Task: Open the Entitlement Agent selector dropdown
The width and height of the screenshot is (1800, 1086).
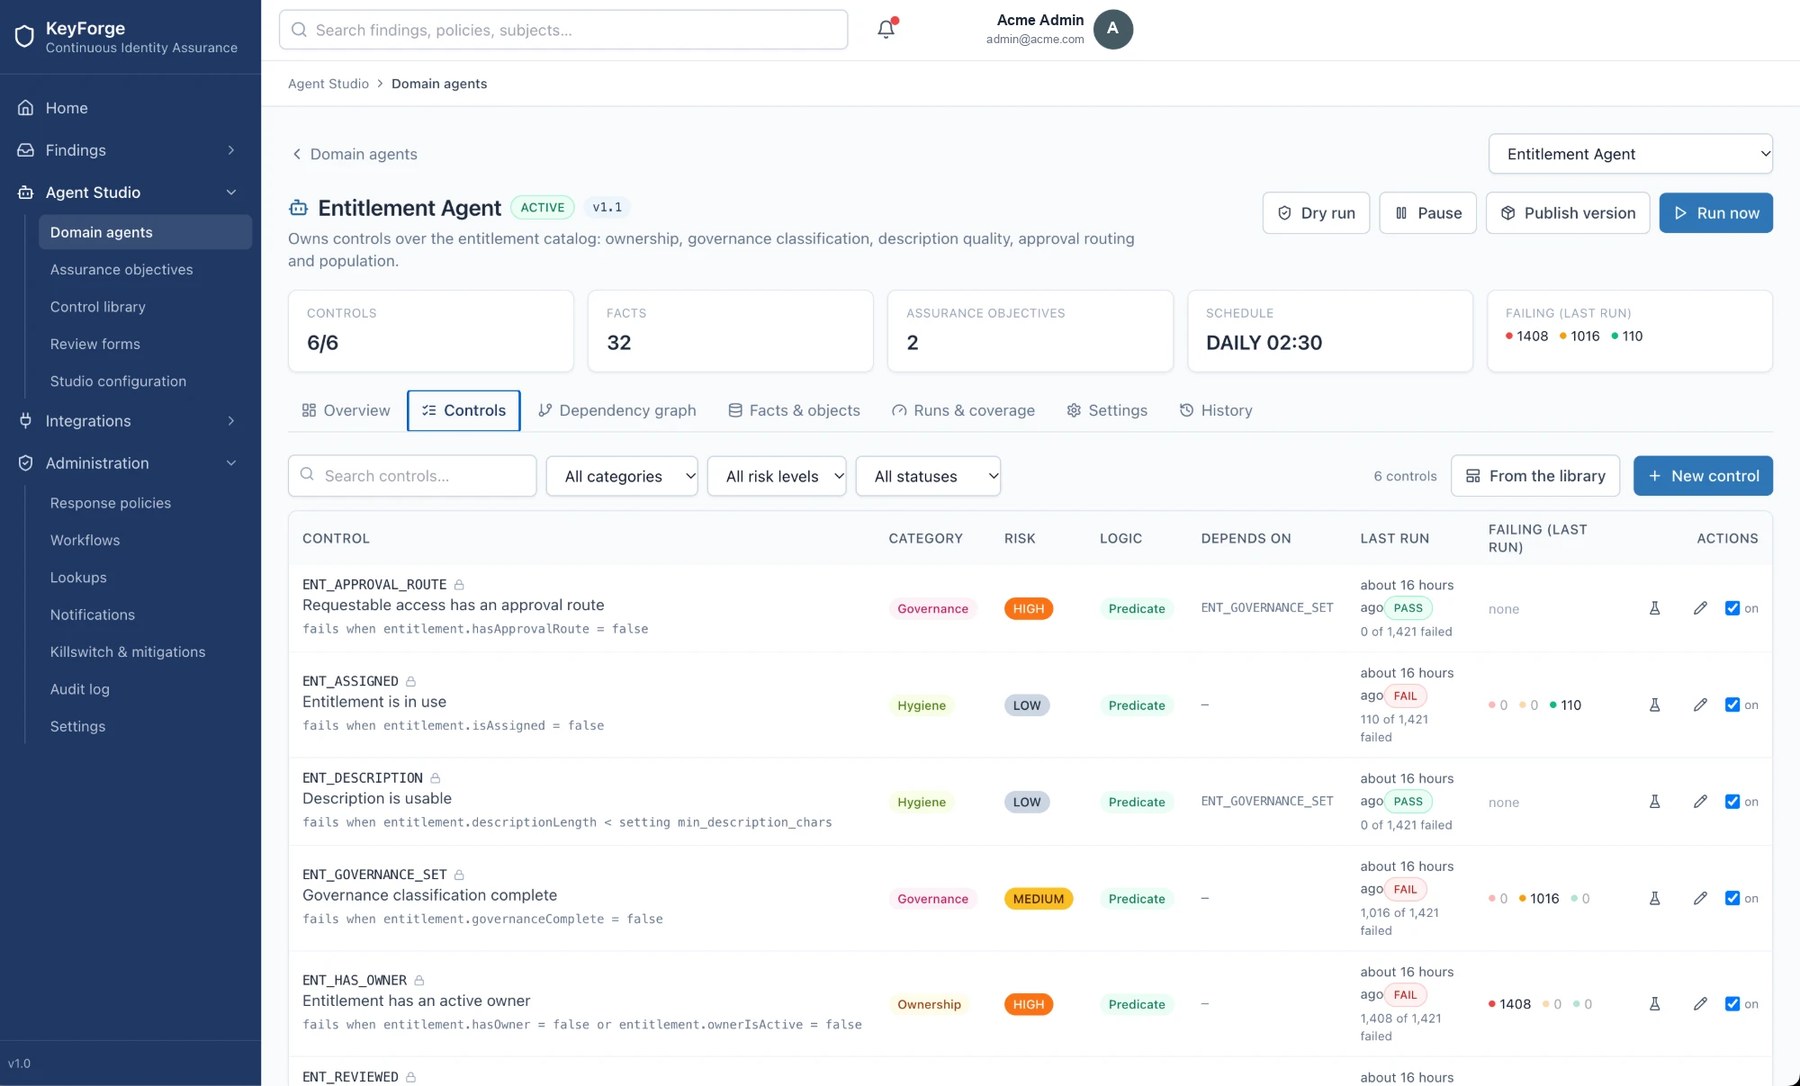Action: tap(1630, 154)
